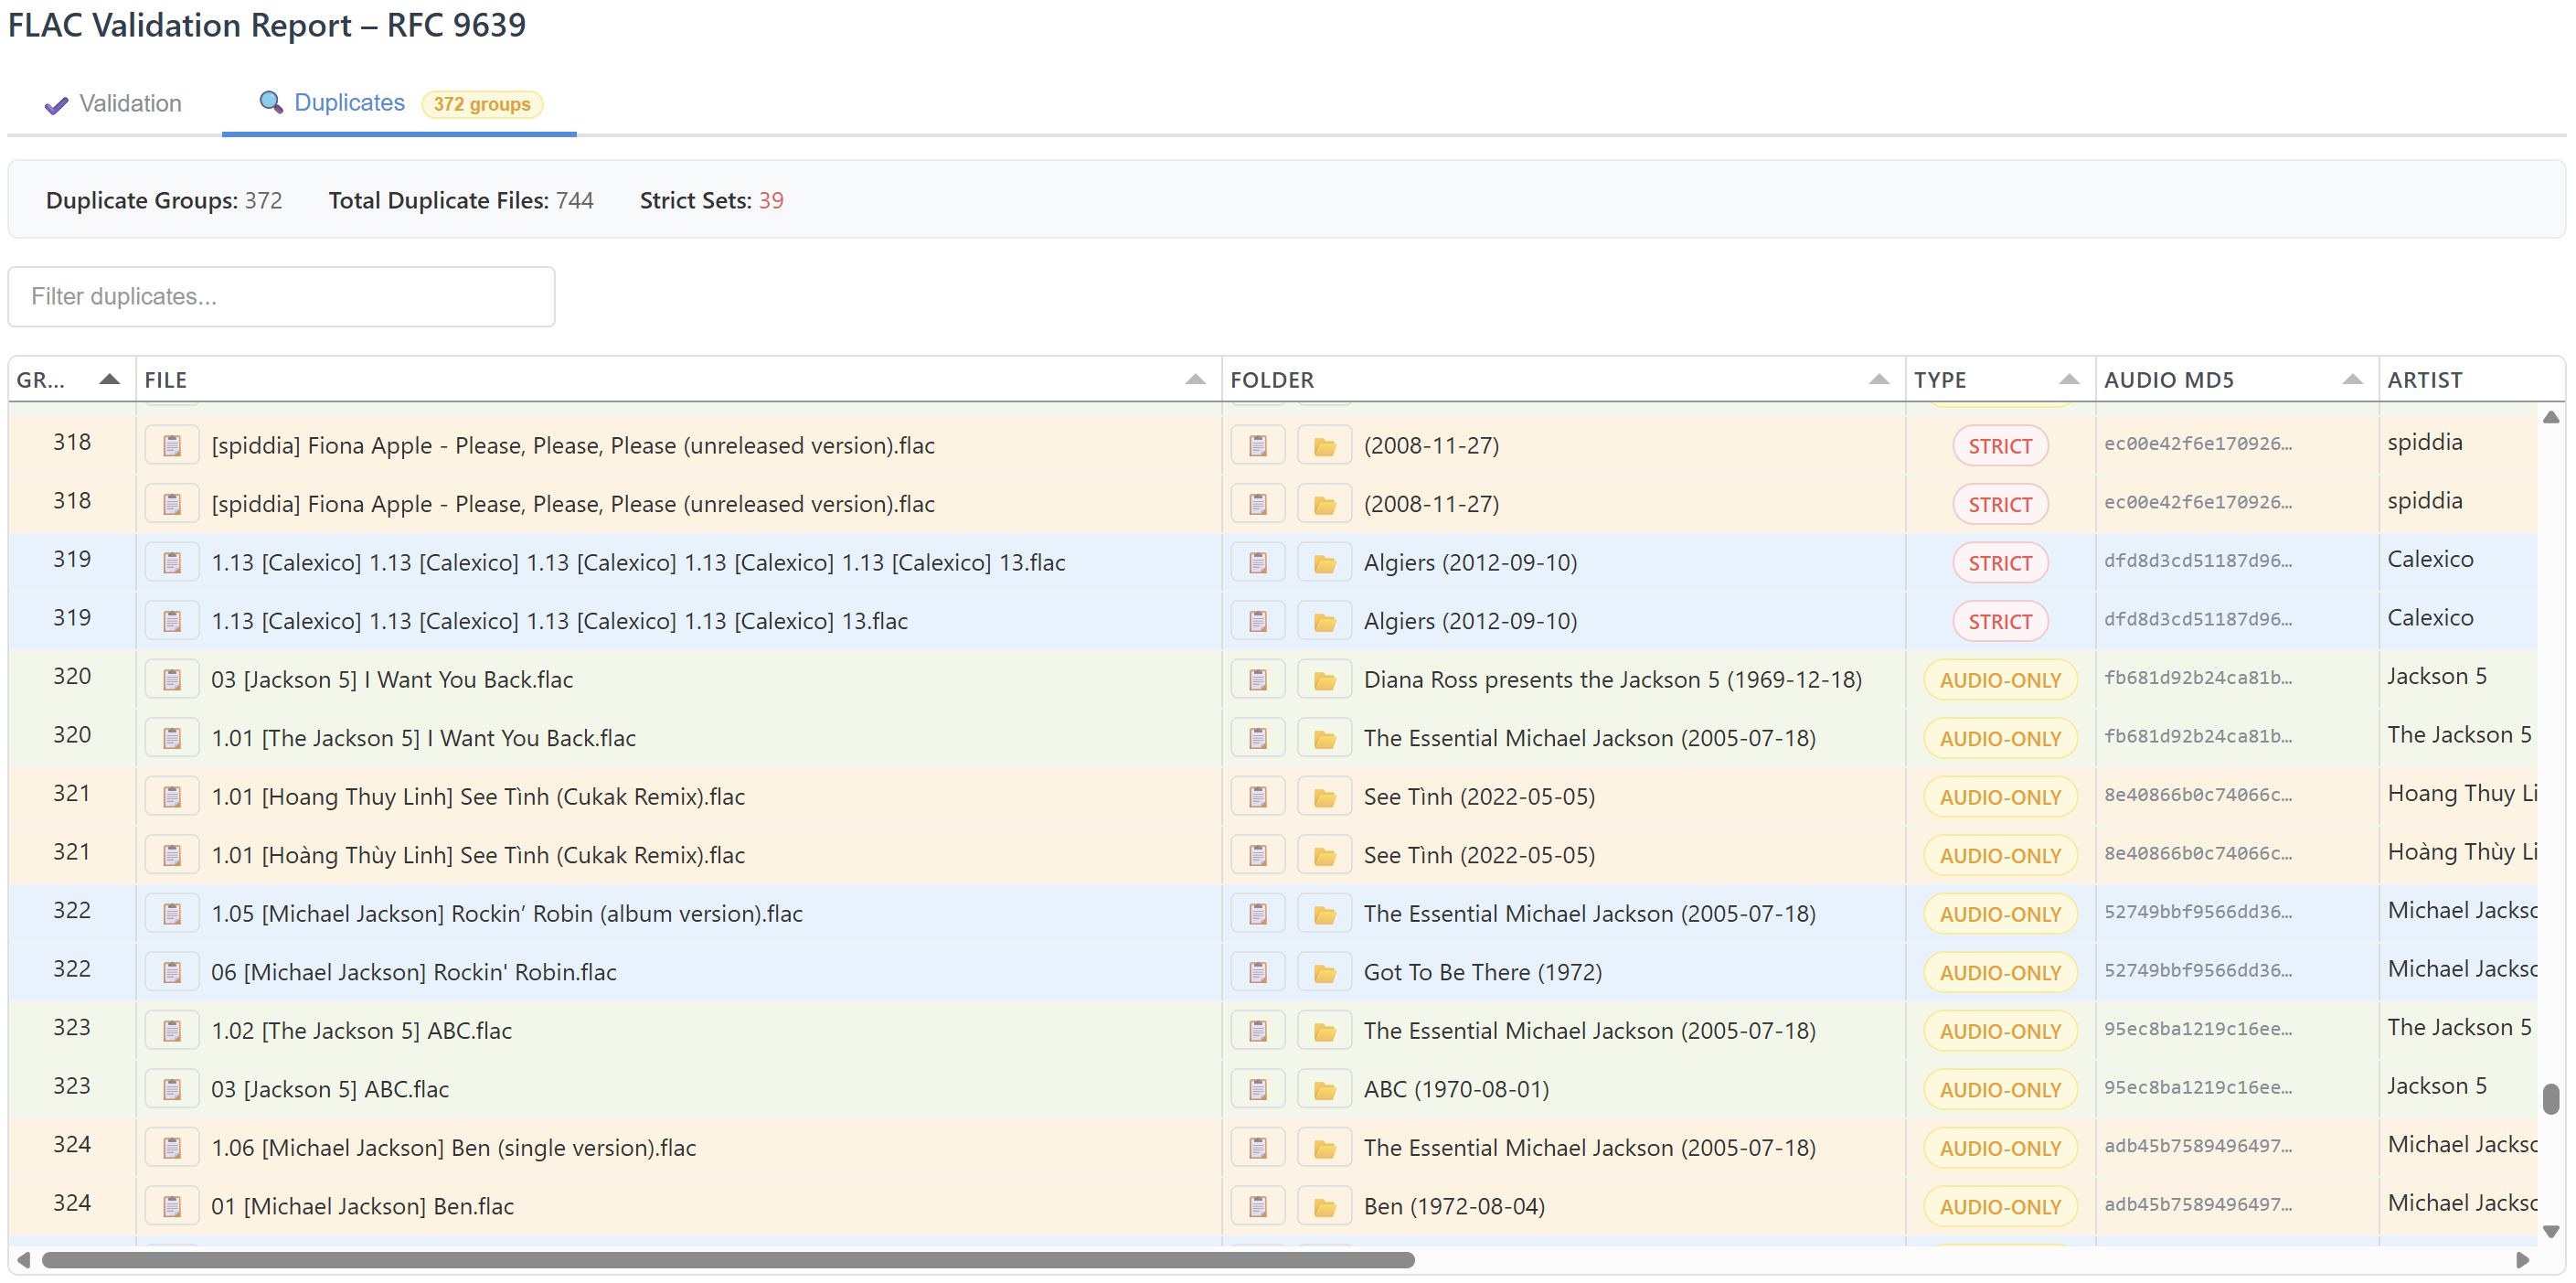Sort by the FILE column arrow

tap(1195, 379)
